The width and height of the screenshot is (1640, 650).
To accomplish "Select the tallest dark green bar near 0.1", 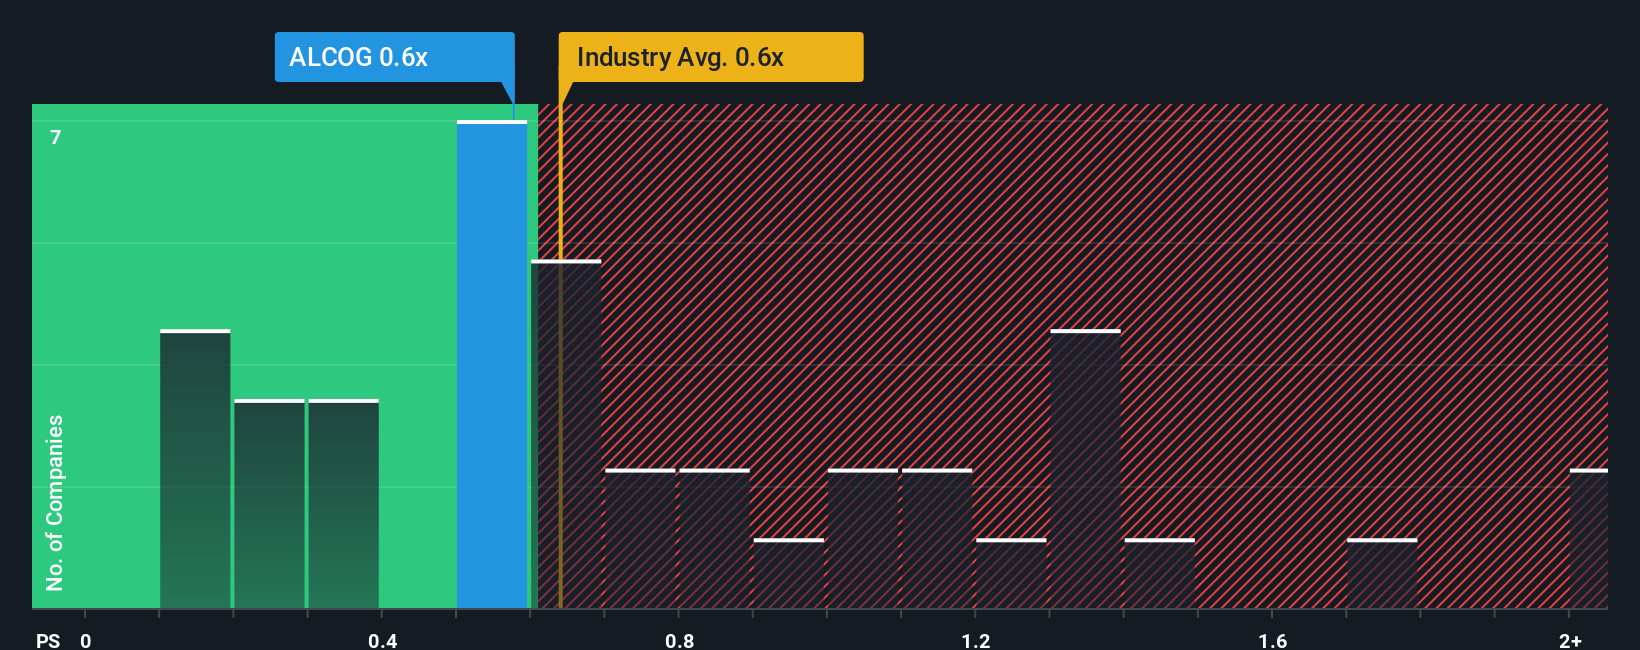I will (x=195, y=469).
